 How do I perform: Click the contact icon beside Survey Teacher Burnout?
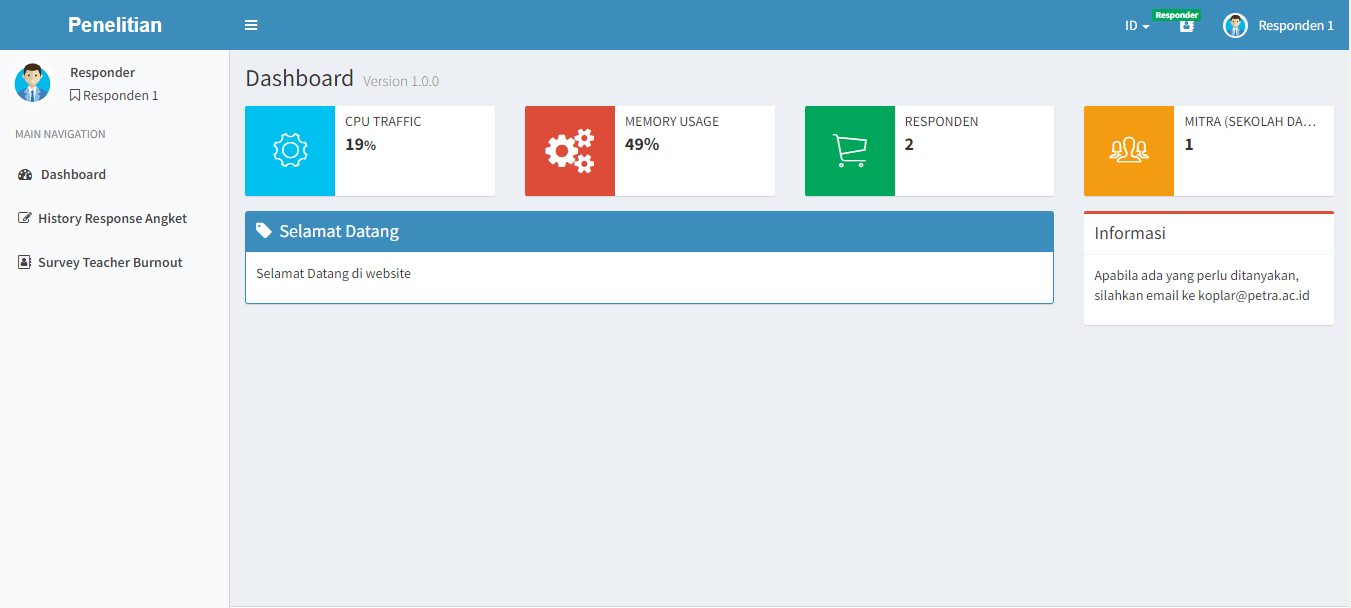pos(25,263)
